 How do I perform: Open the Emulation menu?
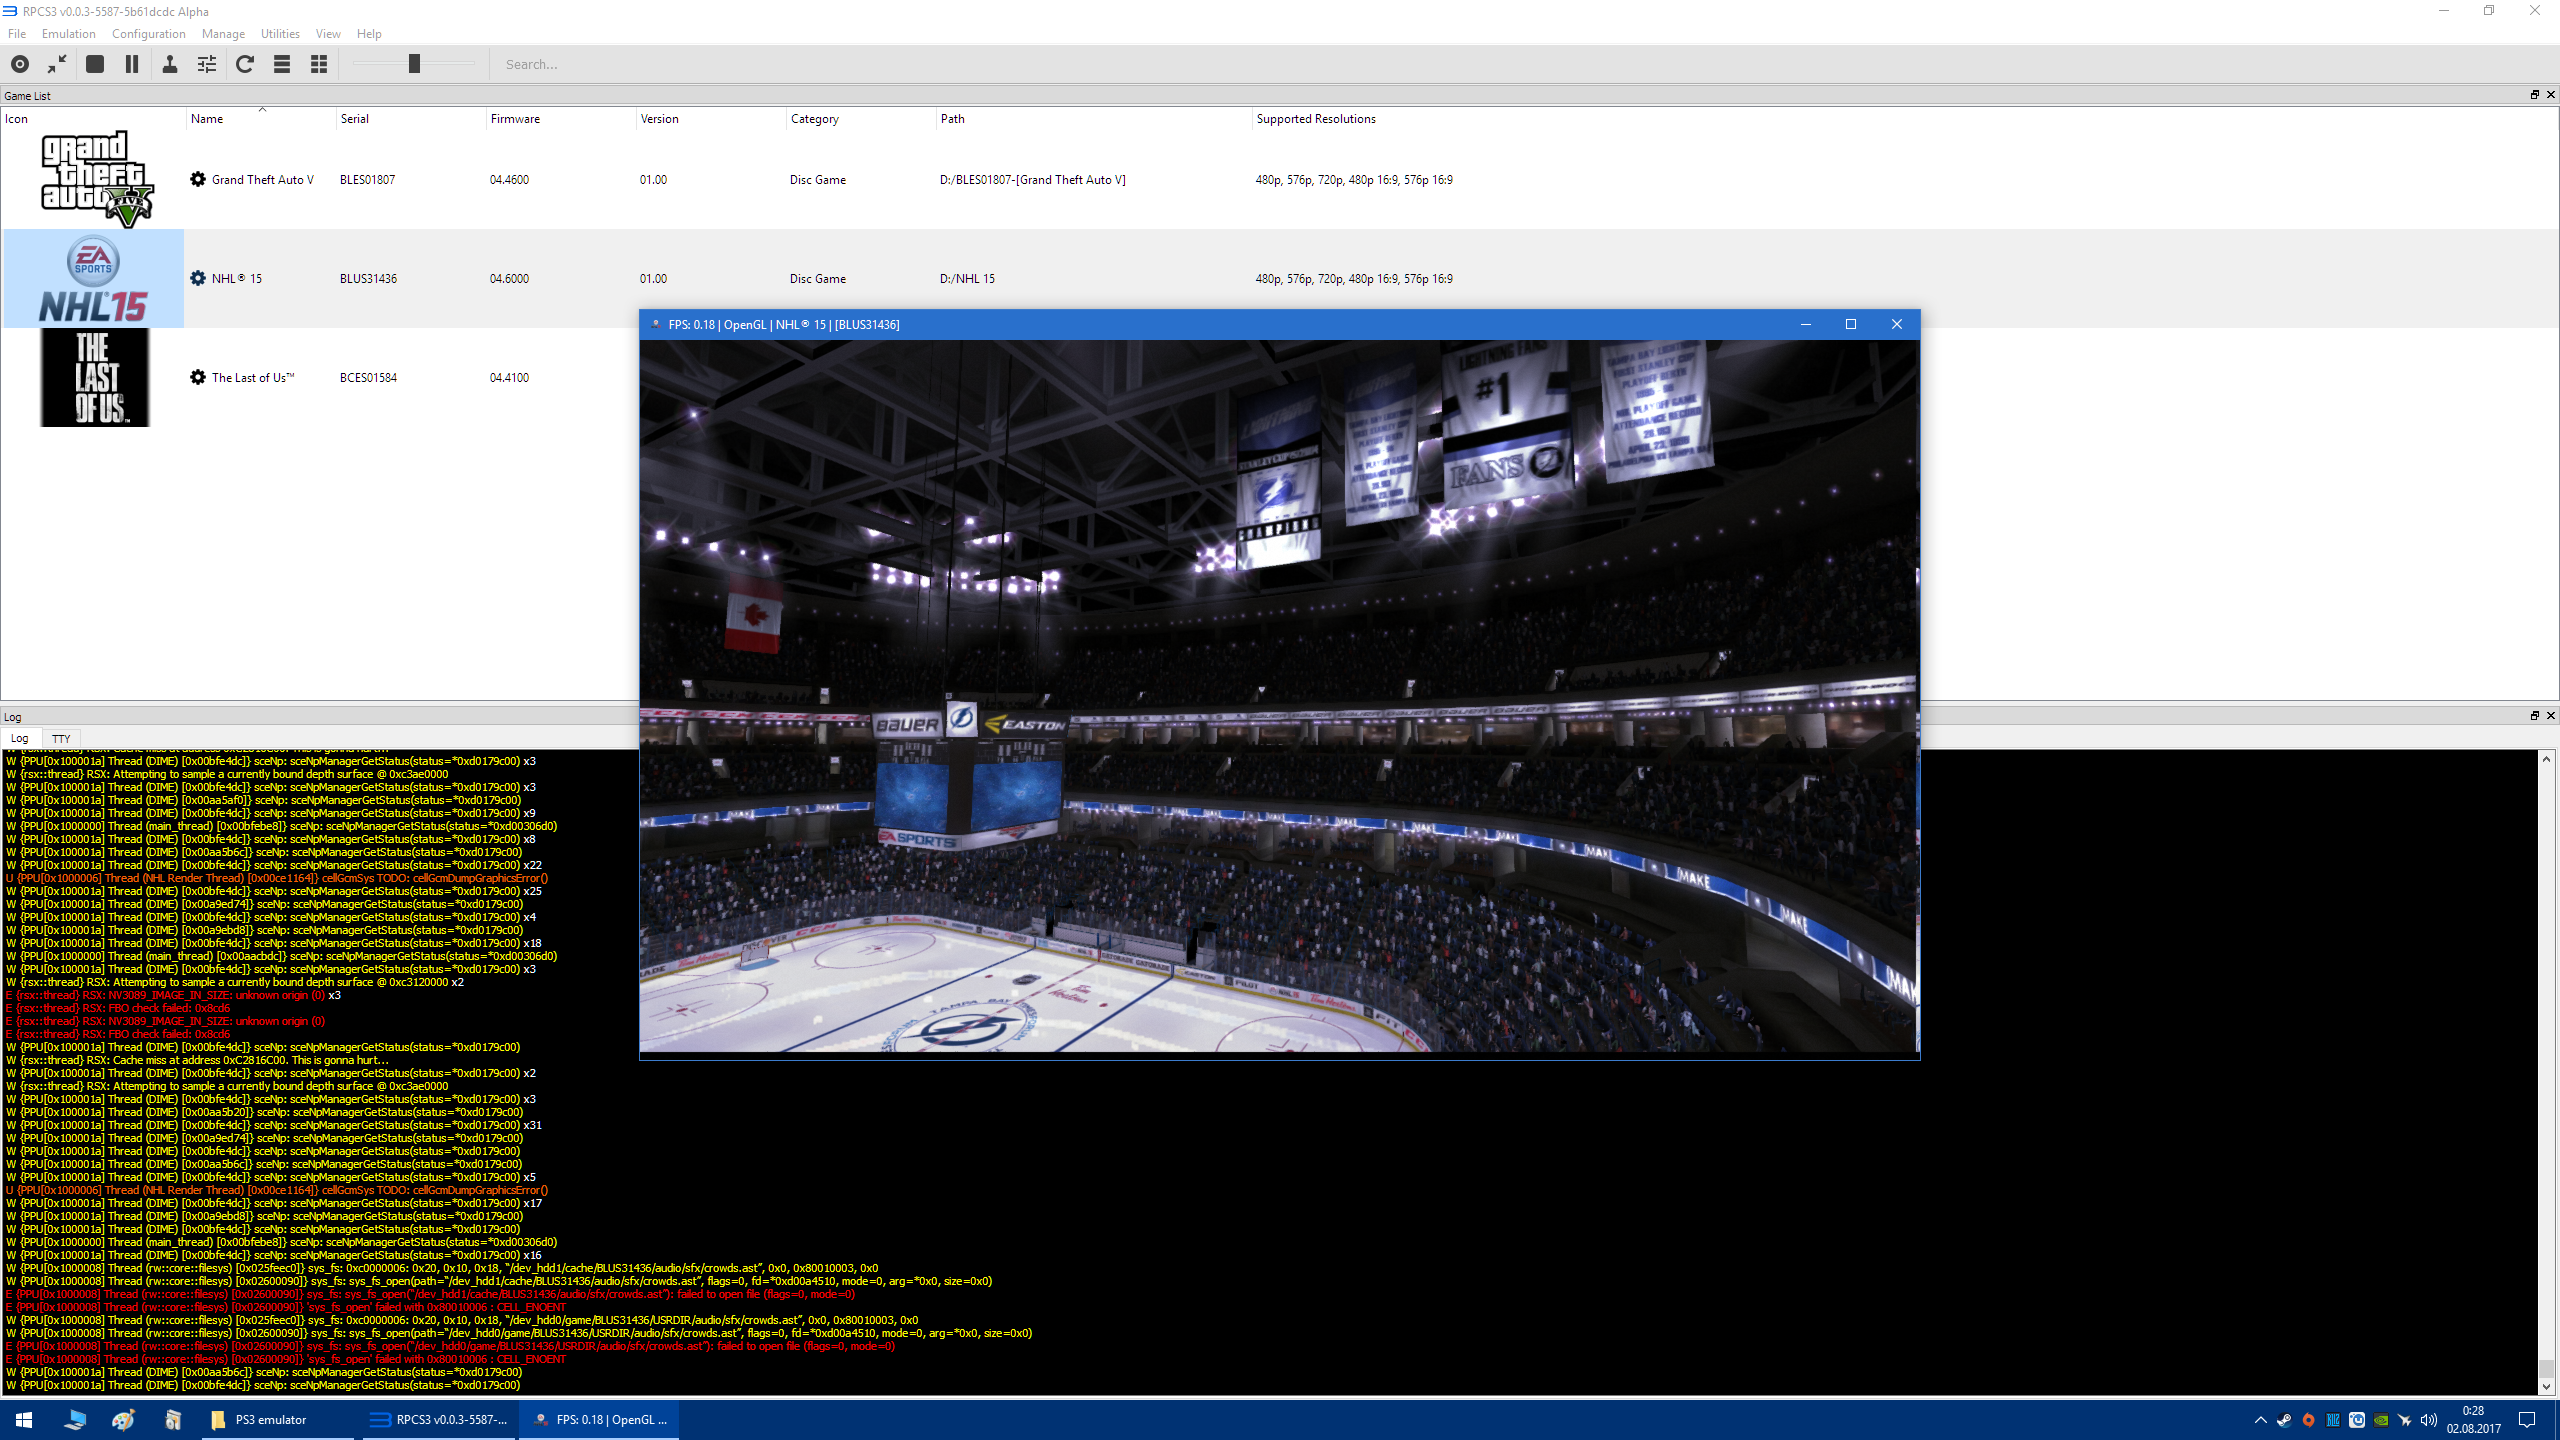[x=68, y=33]
